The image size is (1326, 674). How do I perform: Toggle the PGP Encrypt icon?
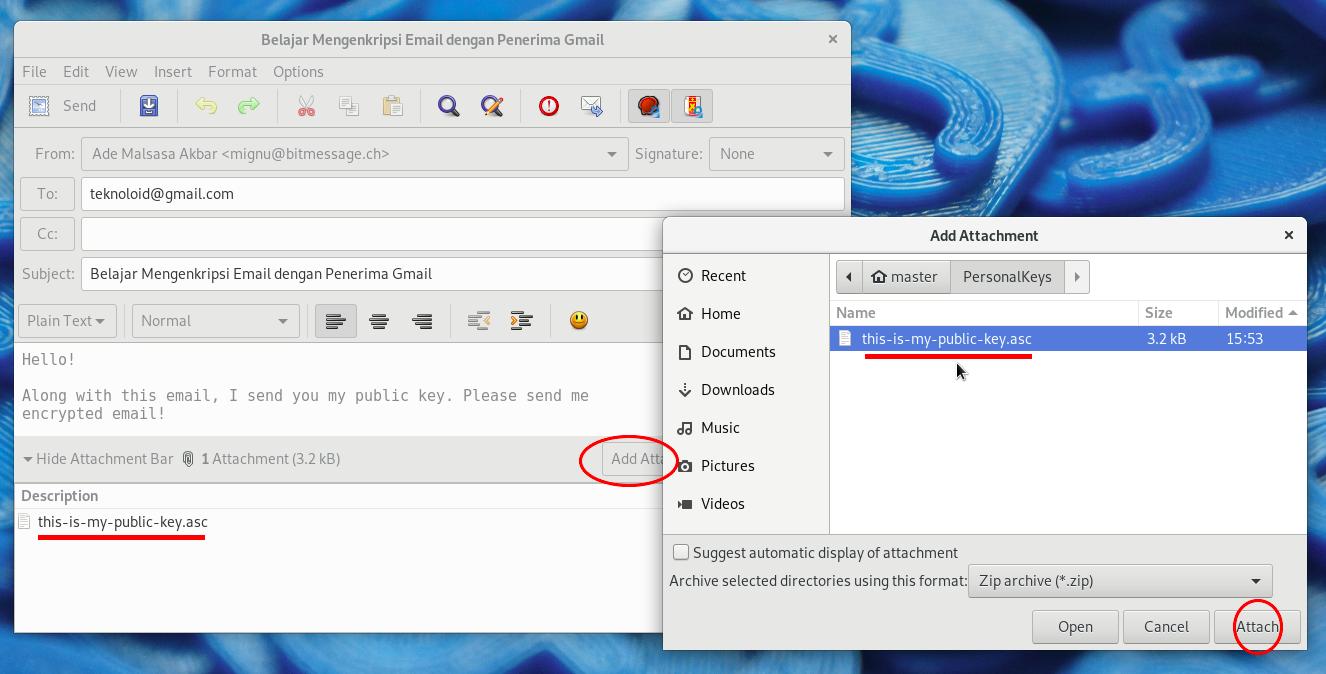pos(692,106)
